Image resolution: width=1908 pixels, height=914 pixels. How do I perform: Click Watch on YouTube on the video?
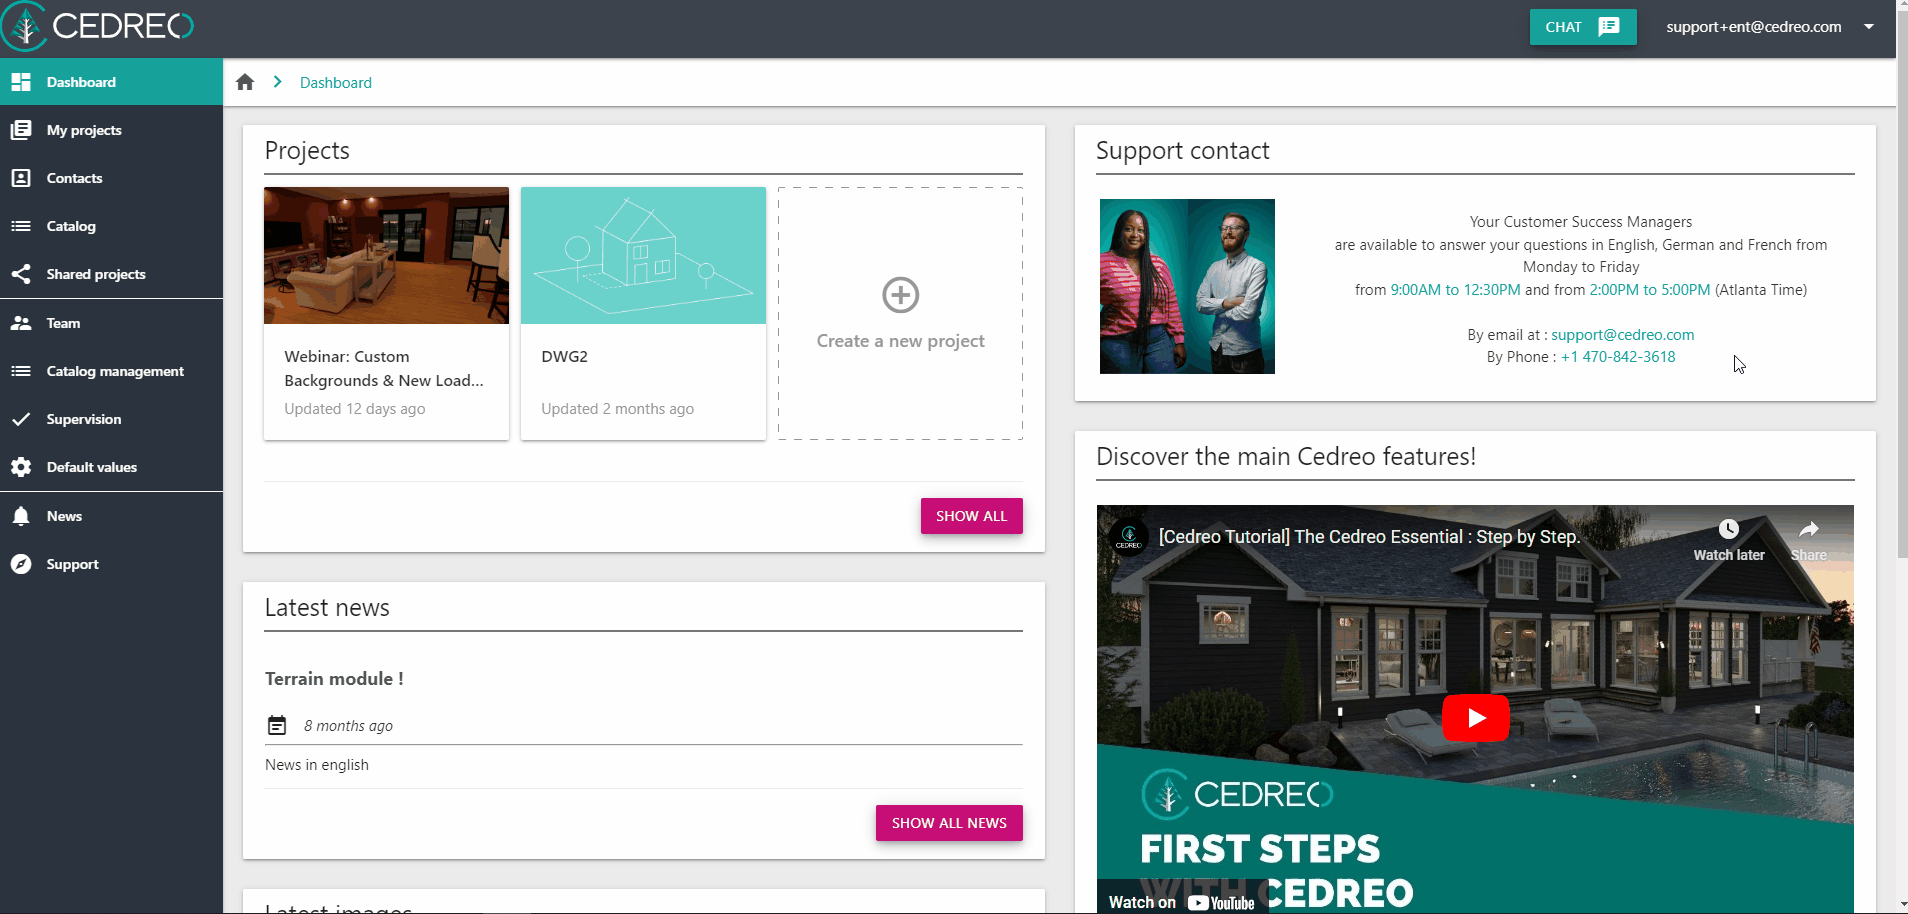[1182, 902]
